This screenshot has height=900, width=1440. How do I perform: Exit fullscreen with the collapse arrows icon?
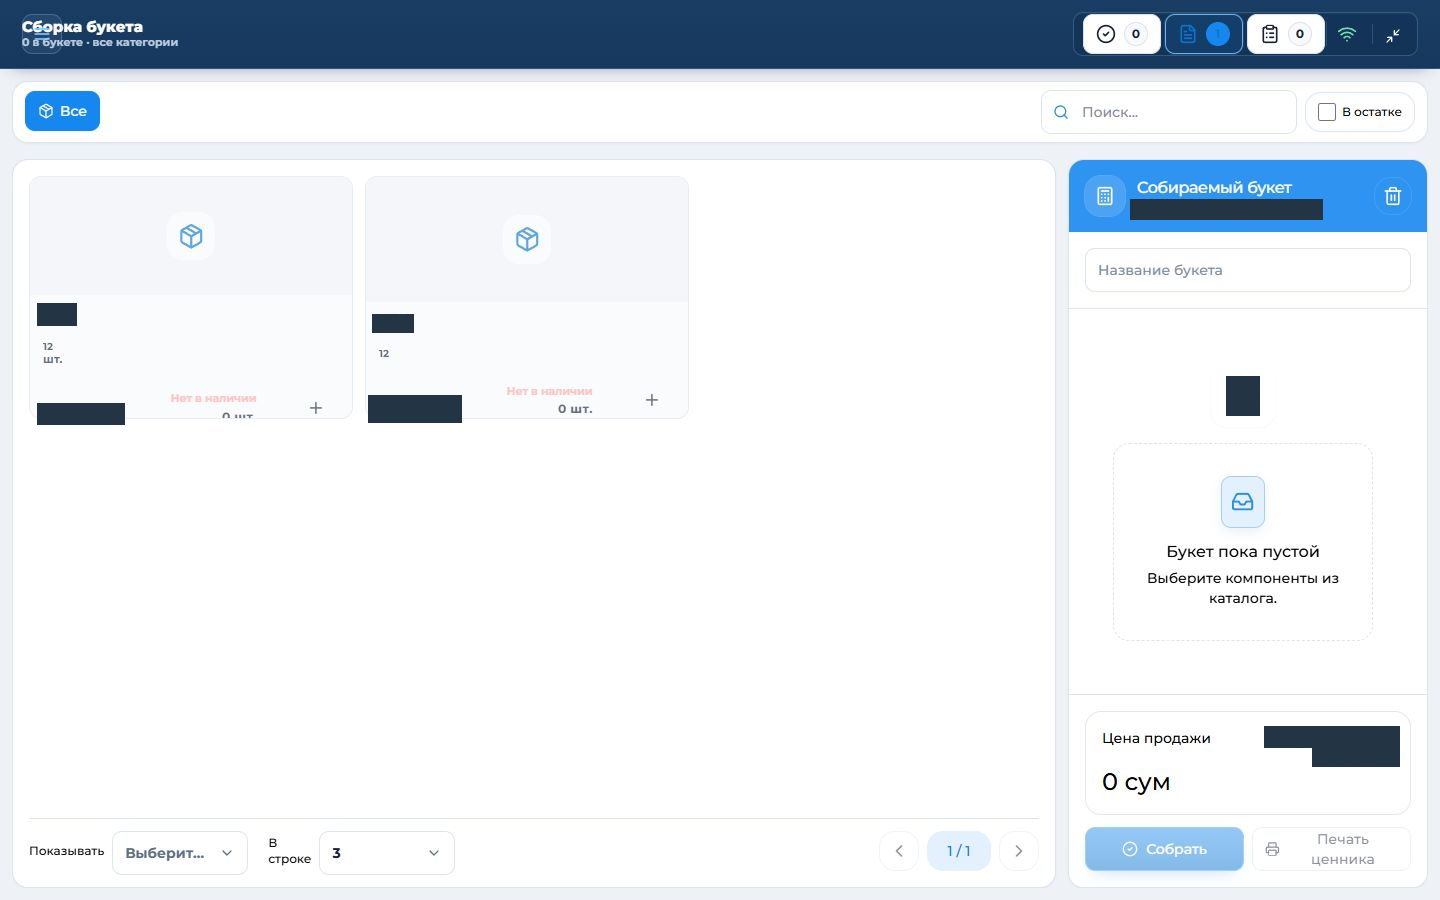[1393, 35]
